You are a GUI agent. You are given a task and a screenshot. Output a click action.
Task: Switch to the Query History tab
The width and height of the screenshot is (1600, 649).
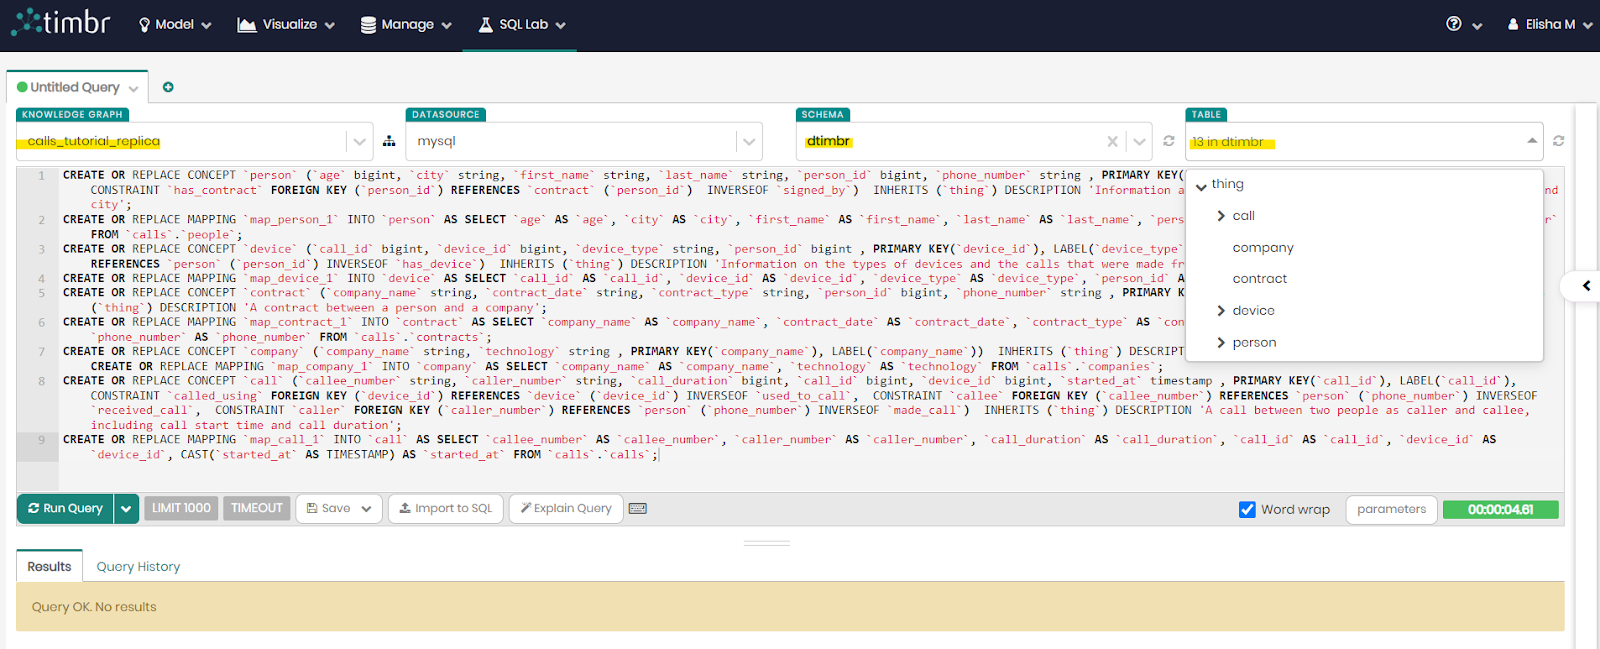coord(138,567)
